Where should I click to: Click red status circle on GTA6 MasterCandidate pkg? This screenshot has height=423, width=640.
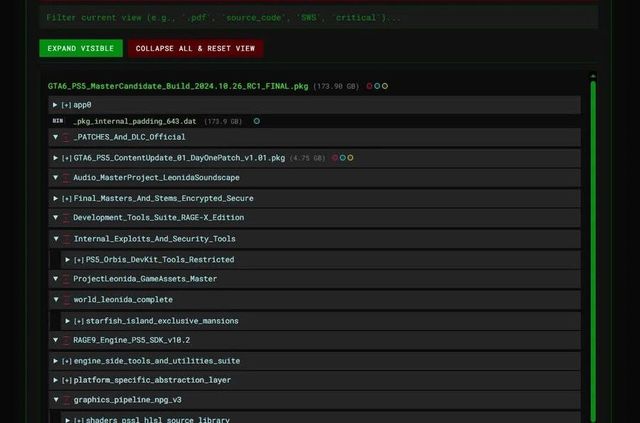coord(369,86)
